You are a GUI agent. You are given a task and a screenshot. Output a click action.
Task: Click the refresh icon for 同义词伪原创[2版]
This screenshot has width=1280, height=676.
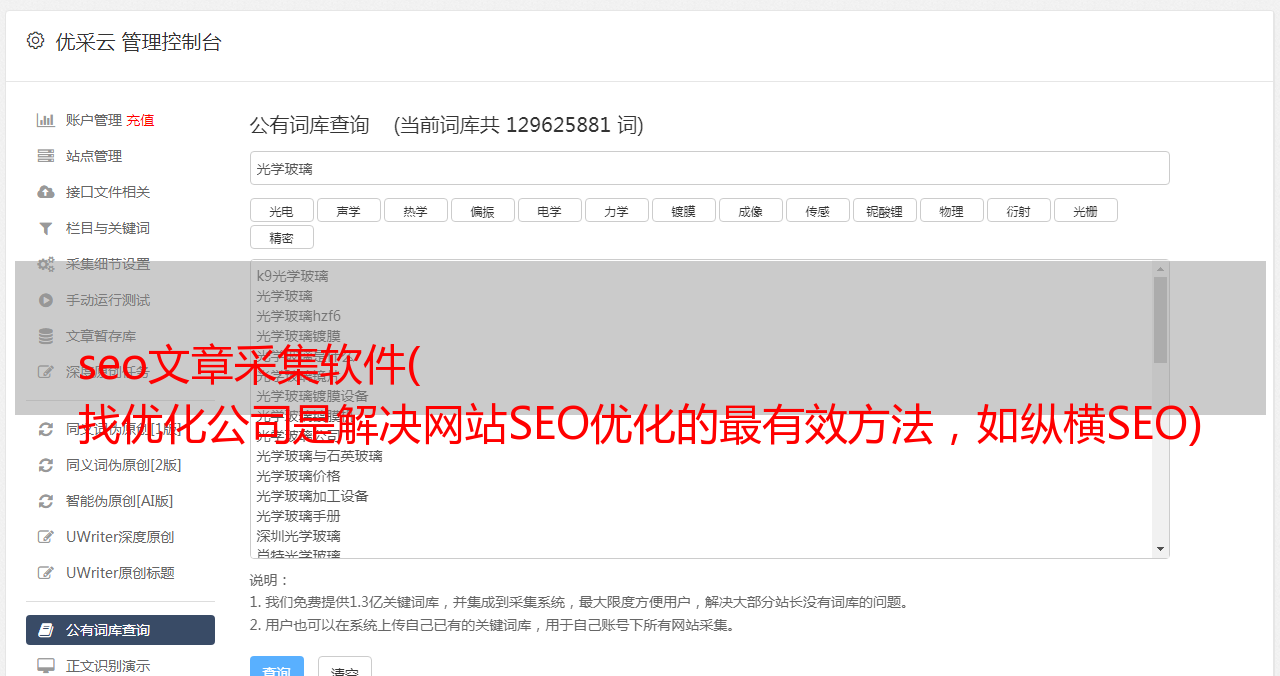pyautogui.click(x=46, y=465)
